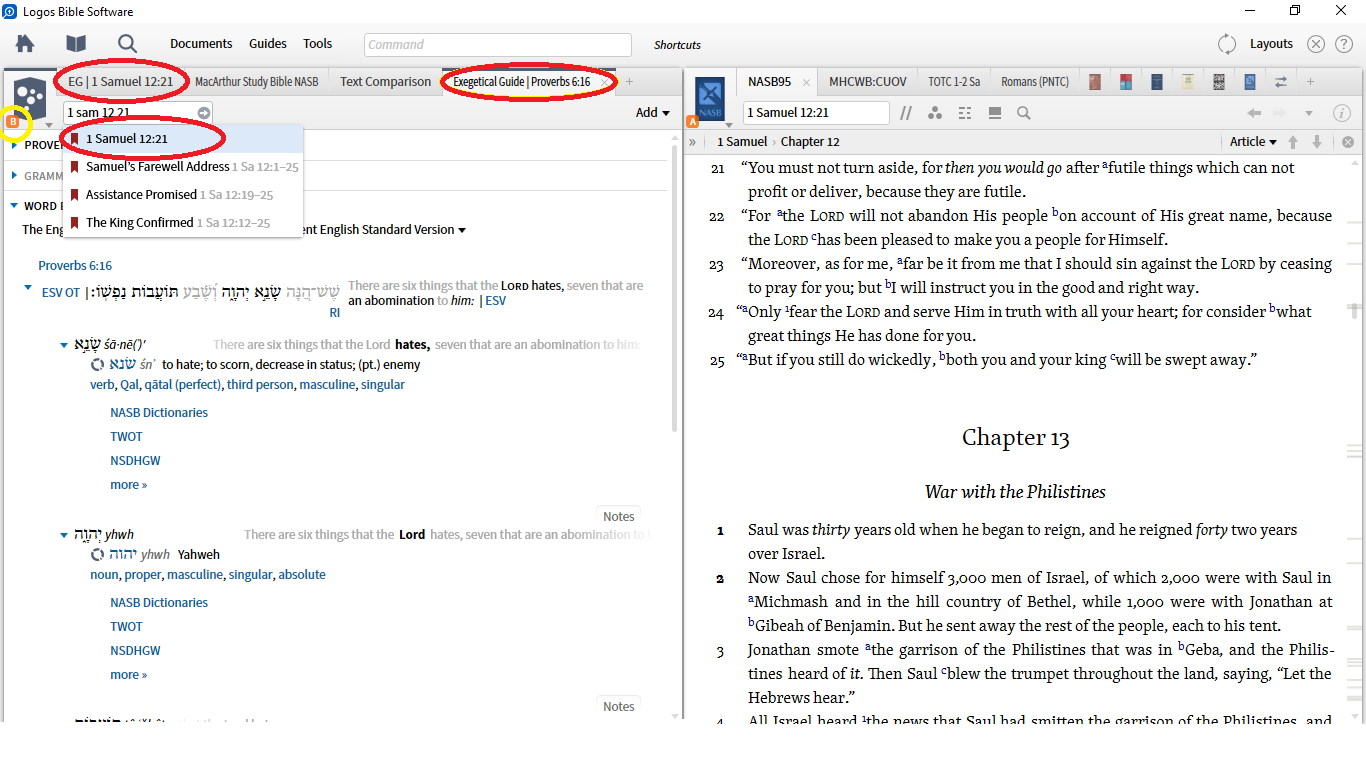
Task: Switch to the TOTC 1-2 Sa tab
Action: 954,82
